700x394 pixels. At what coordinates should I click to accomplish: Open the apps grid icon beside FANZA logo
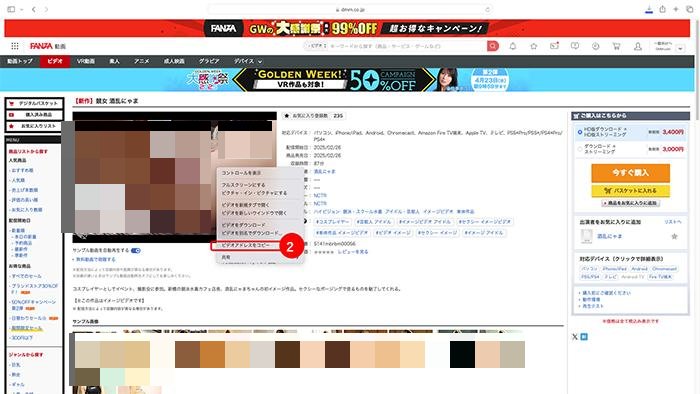point(15,46)
